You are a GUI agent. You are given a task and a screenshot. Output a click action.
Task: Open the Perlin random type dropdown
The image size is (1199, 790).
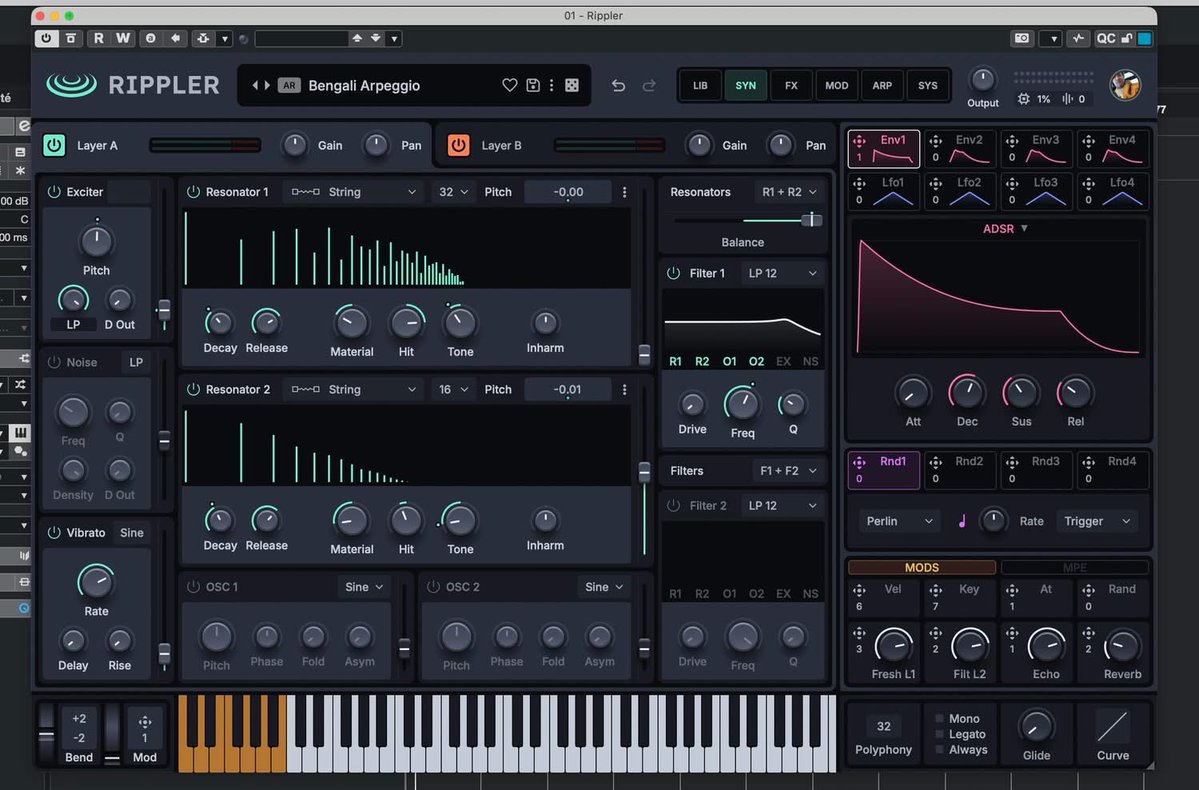coord(899,521)
